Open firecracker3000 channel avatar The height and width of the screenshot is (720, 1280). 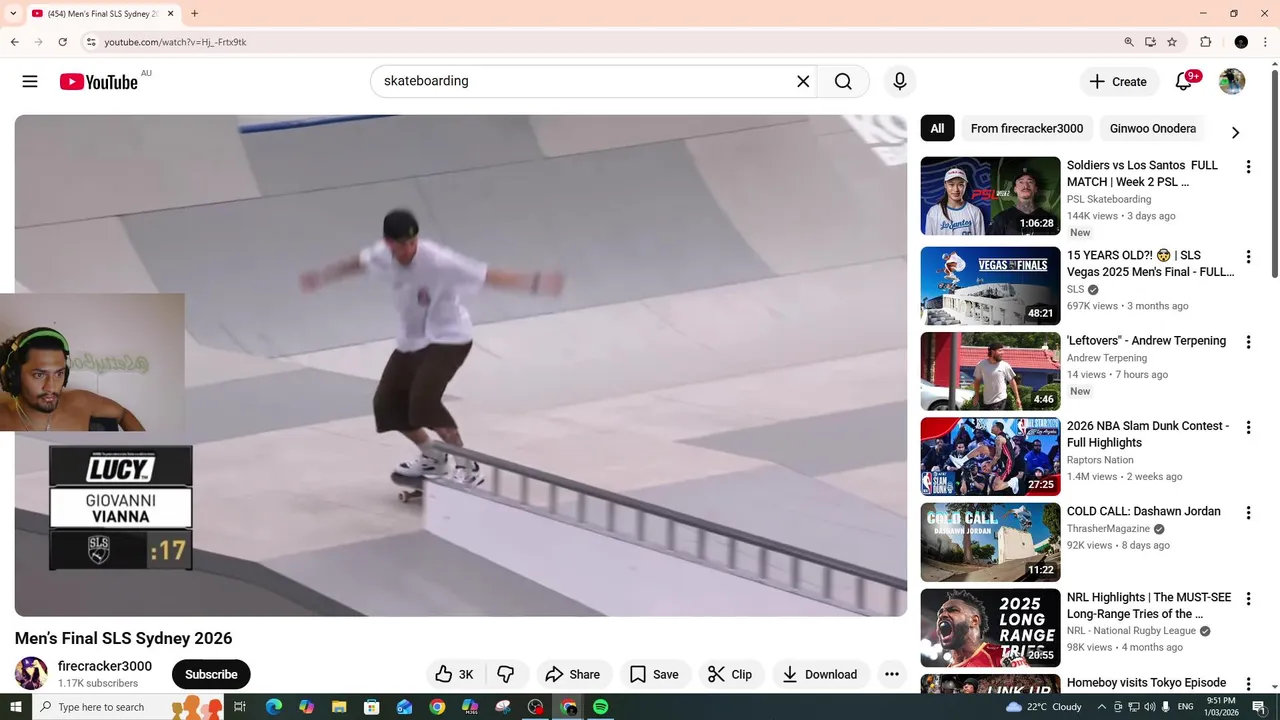coord(31,674)
